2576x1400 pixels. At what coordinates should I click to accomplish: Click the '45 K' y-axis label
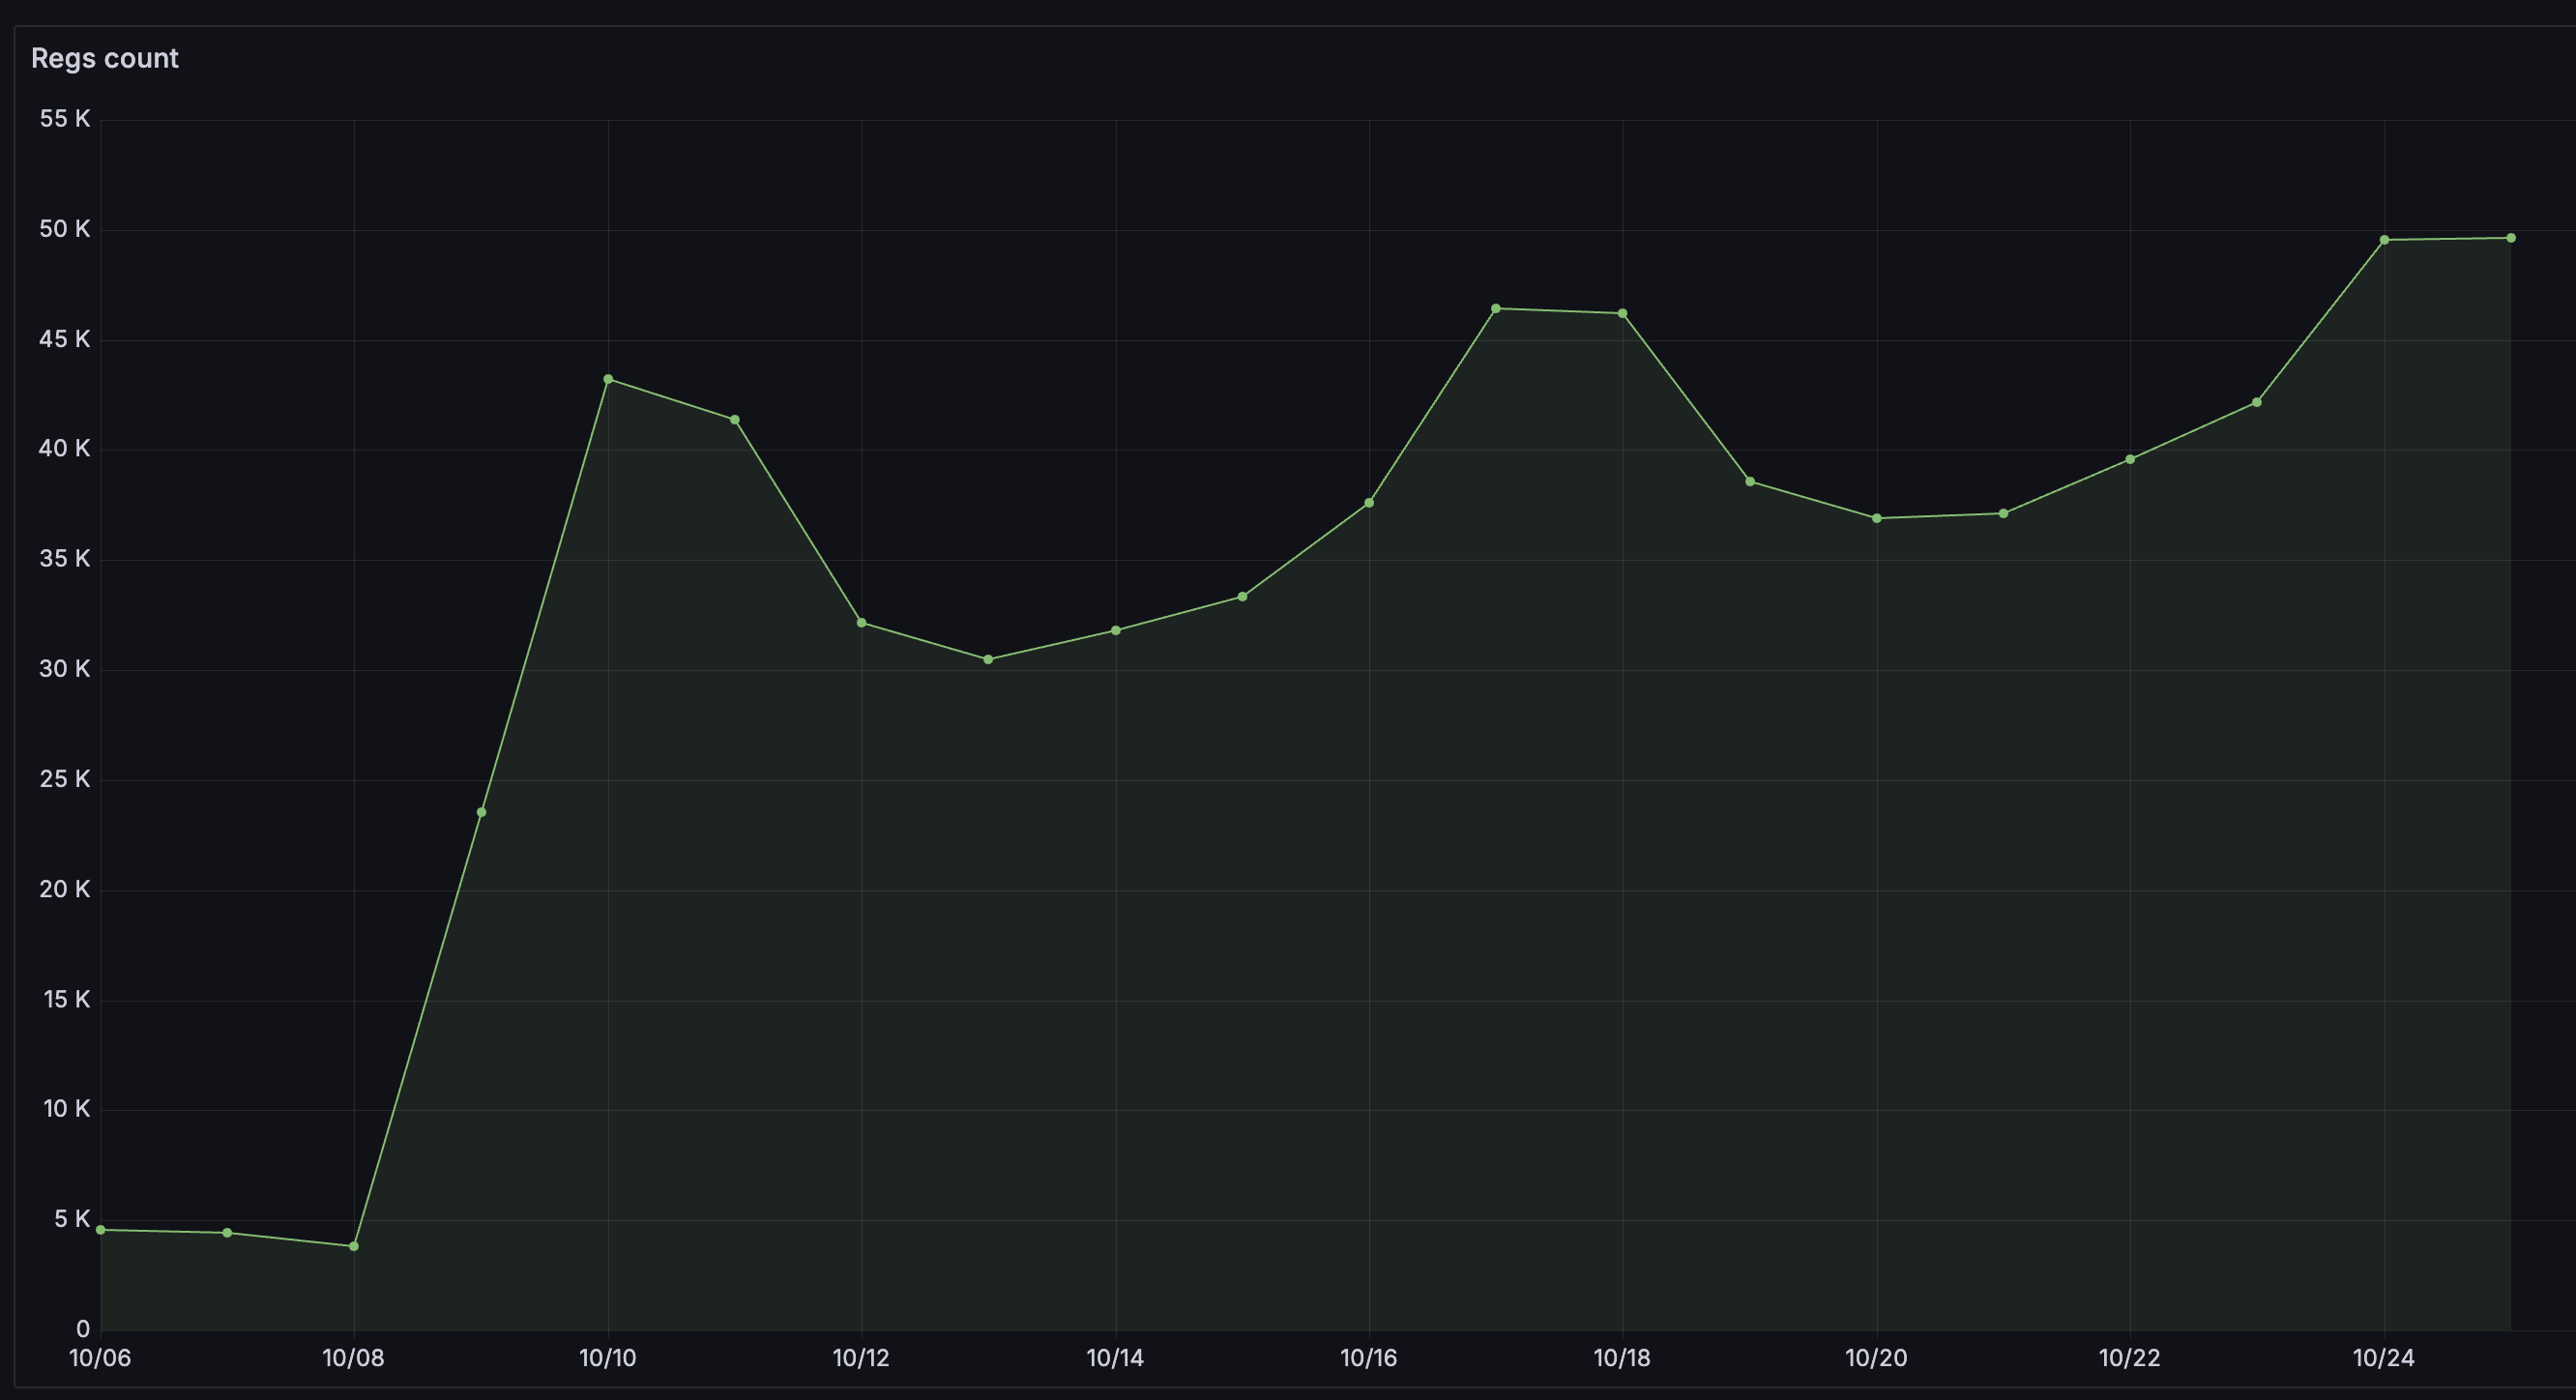(x=65, y=339)
